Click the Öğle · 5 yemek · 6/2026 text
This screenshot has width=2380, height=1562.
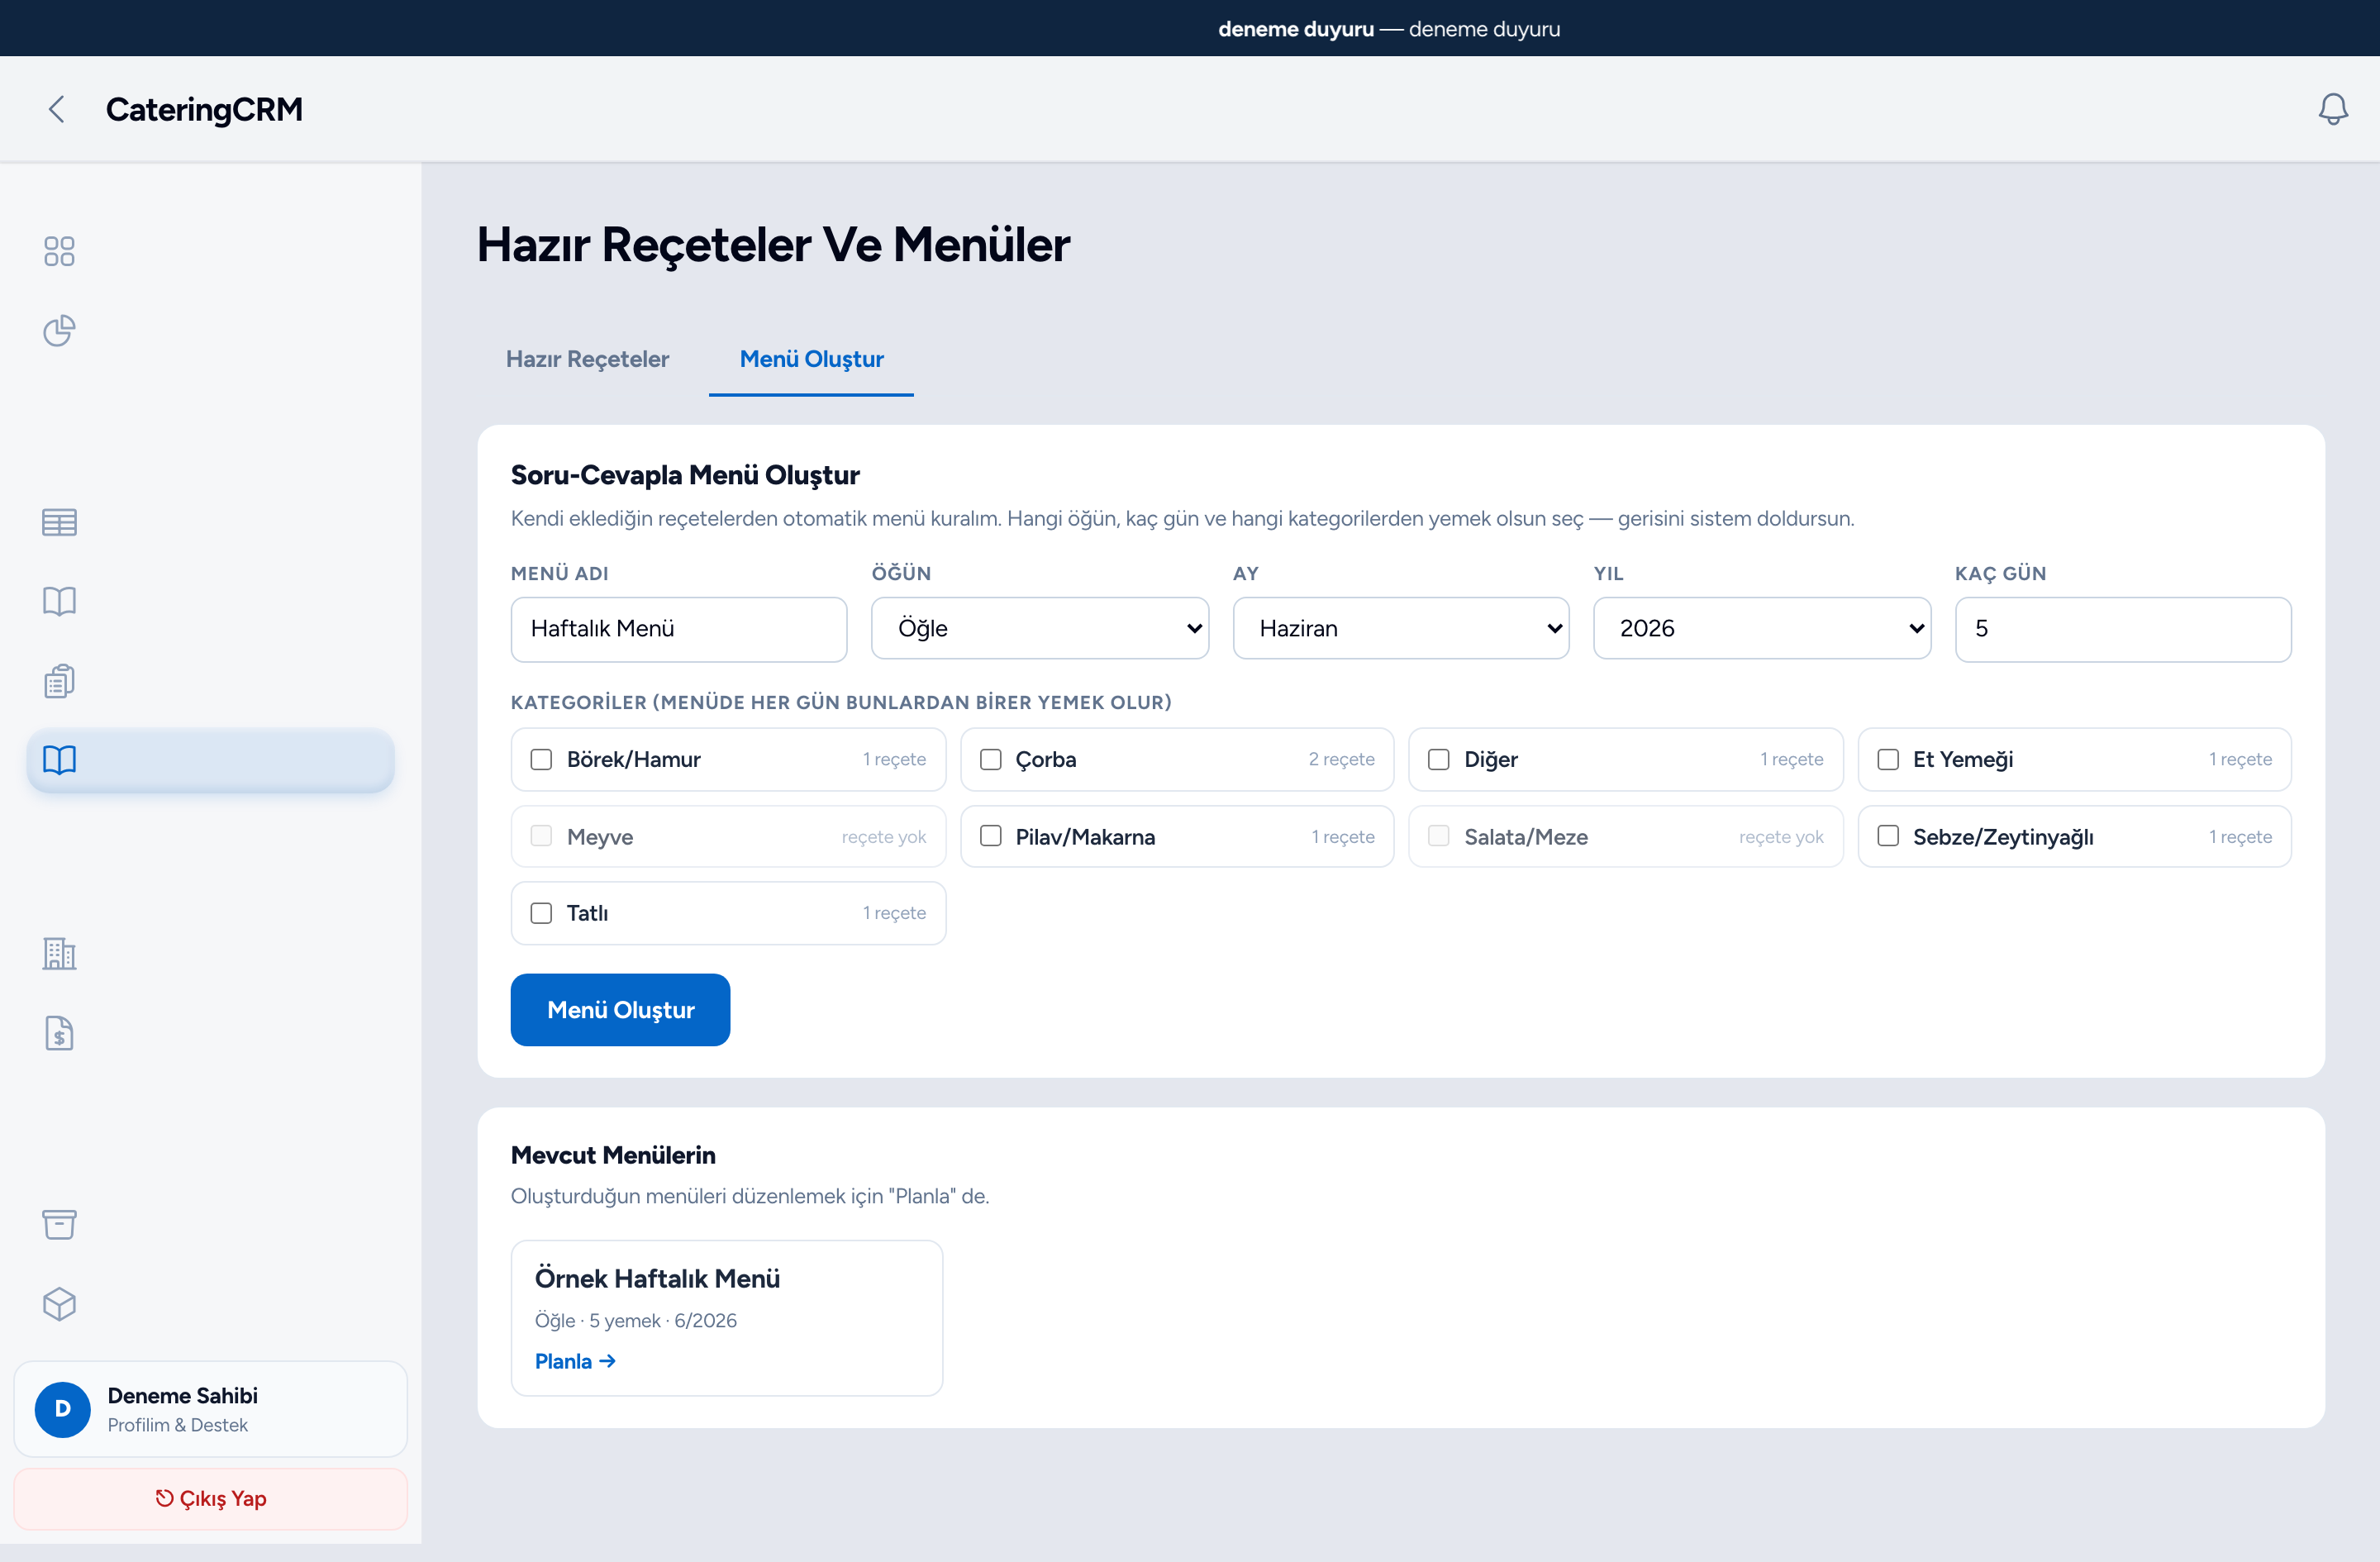pos(636,1320)
